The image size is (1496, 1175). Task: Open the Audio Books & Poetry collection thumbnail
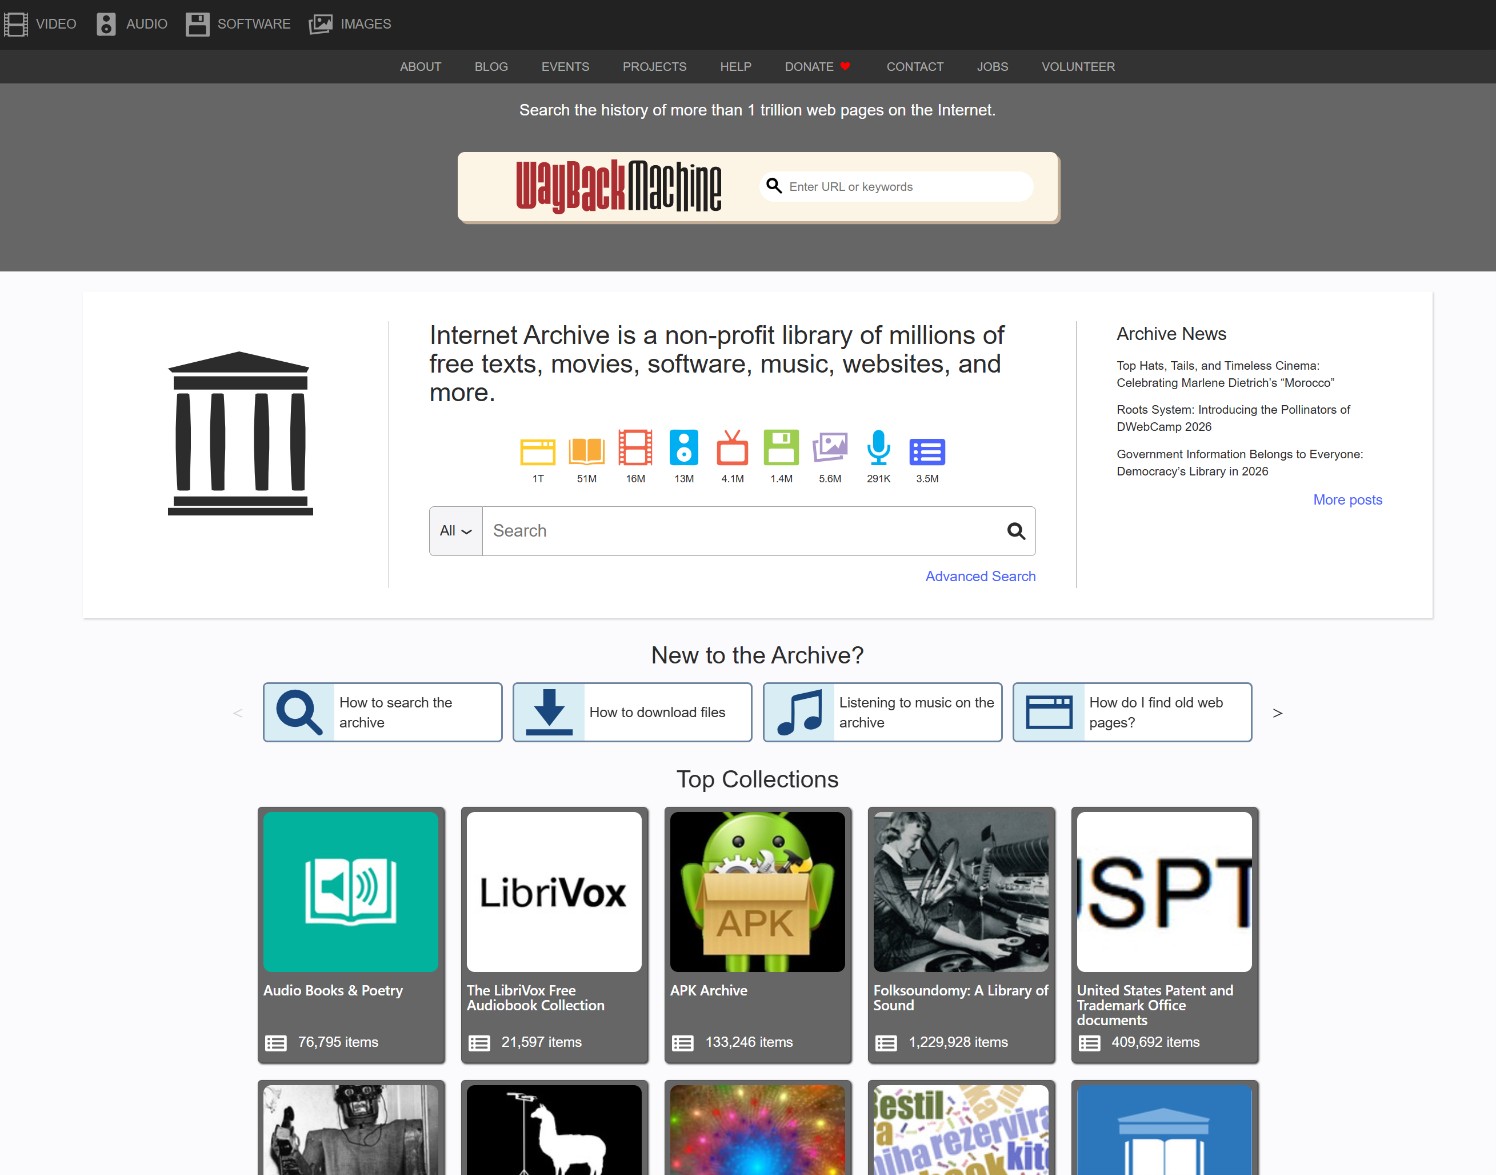[x=351, y=892]
